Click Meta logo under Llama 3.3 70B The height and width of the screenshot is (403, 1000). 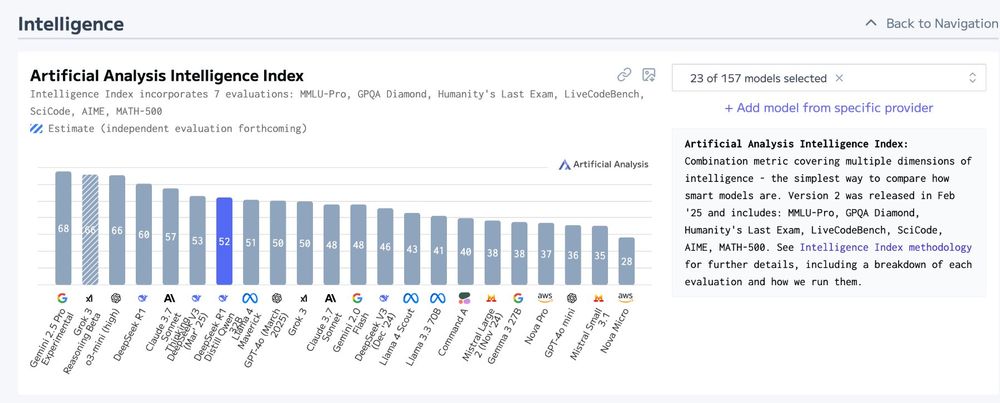pyautogui.click(x=438, y=298)
